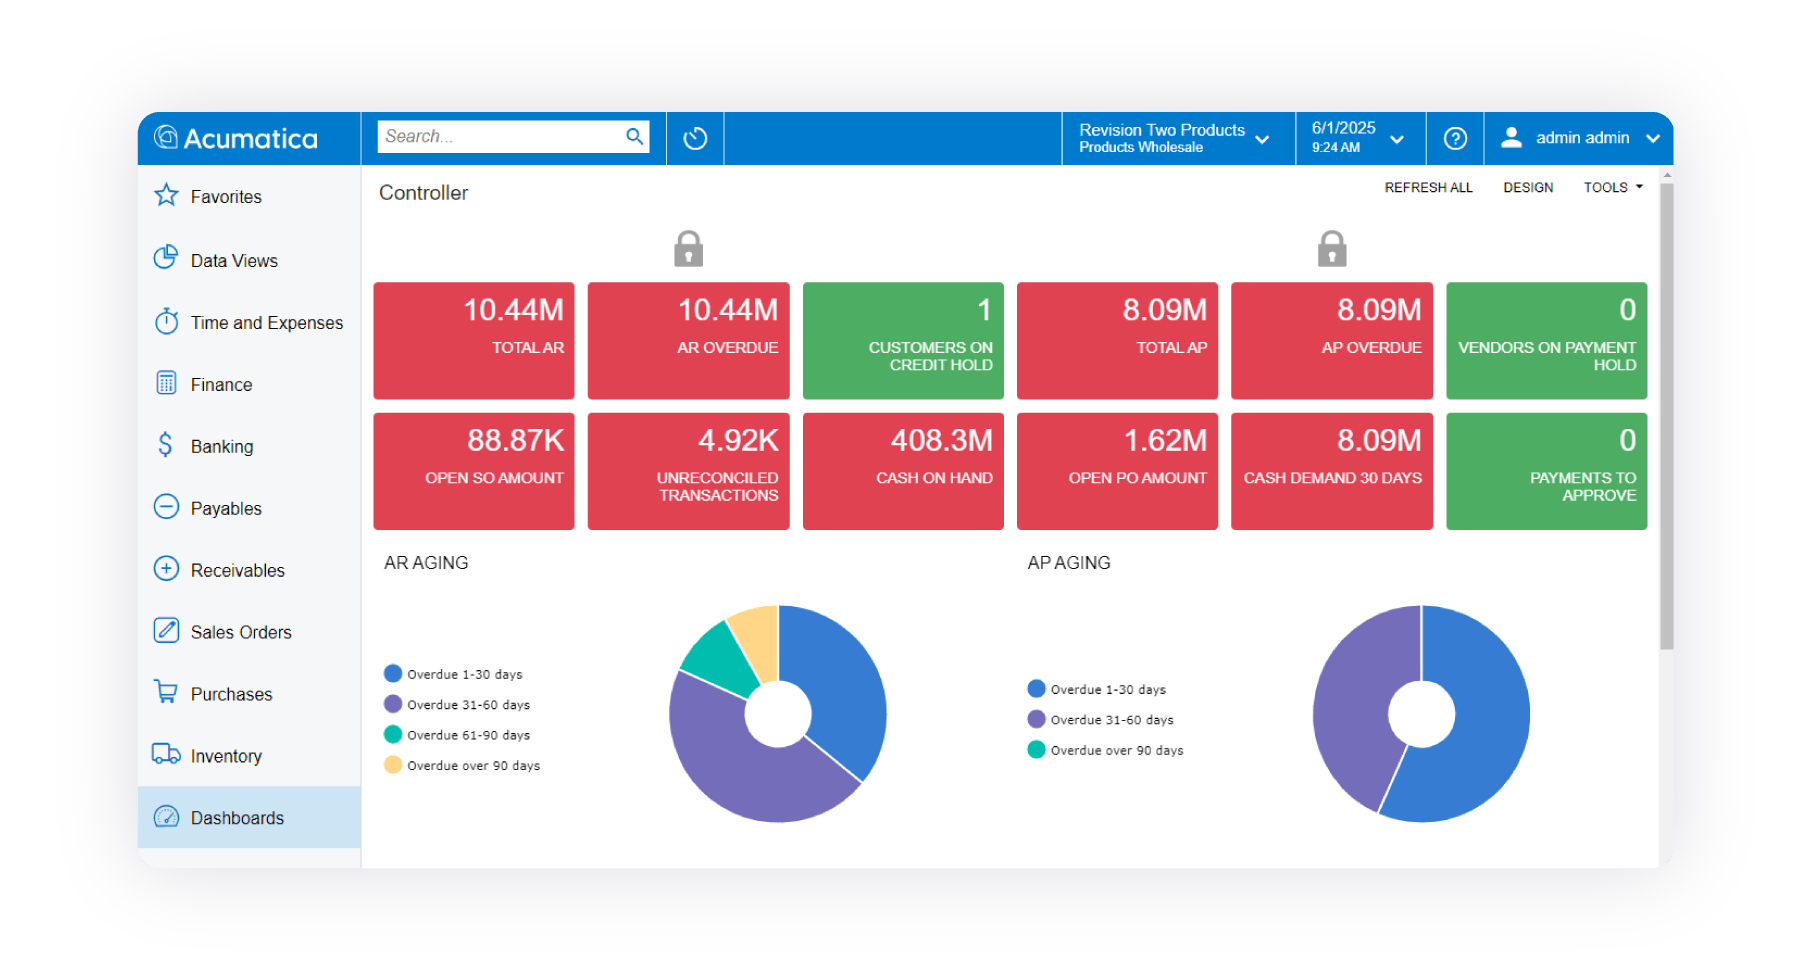Click the Favorites star icon
The width and height of the screenshot is (1800, 974).
166,195
